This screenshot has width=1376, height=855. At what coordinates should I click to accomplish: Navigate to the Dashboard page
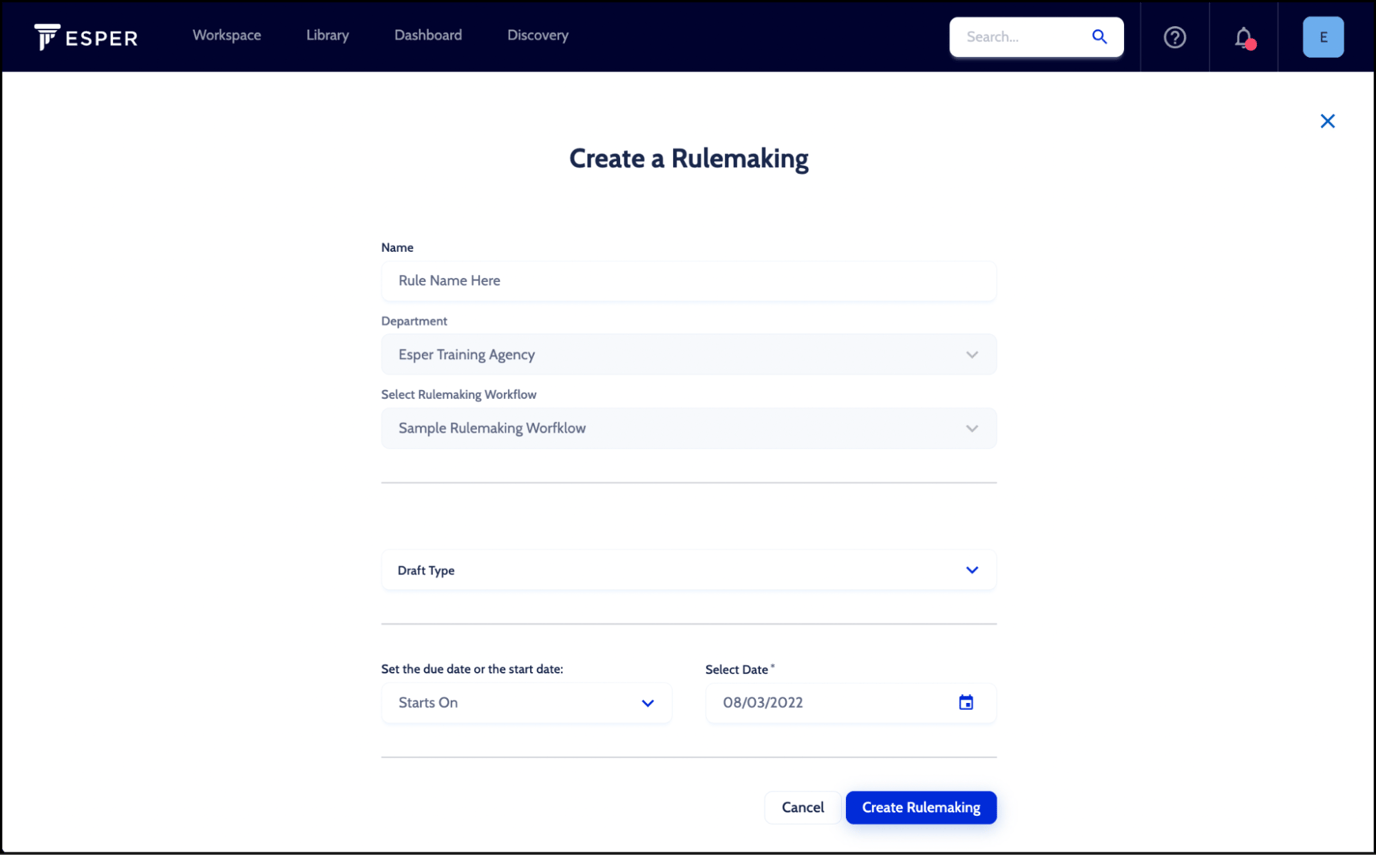[x=428, y=35]
